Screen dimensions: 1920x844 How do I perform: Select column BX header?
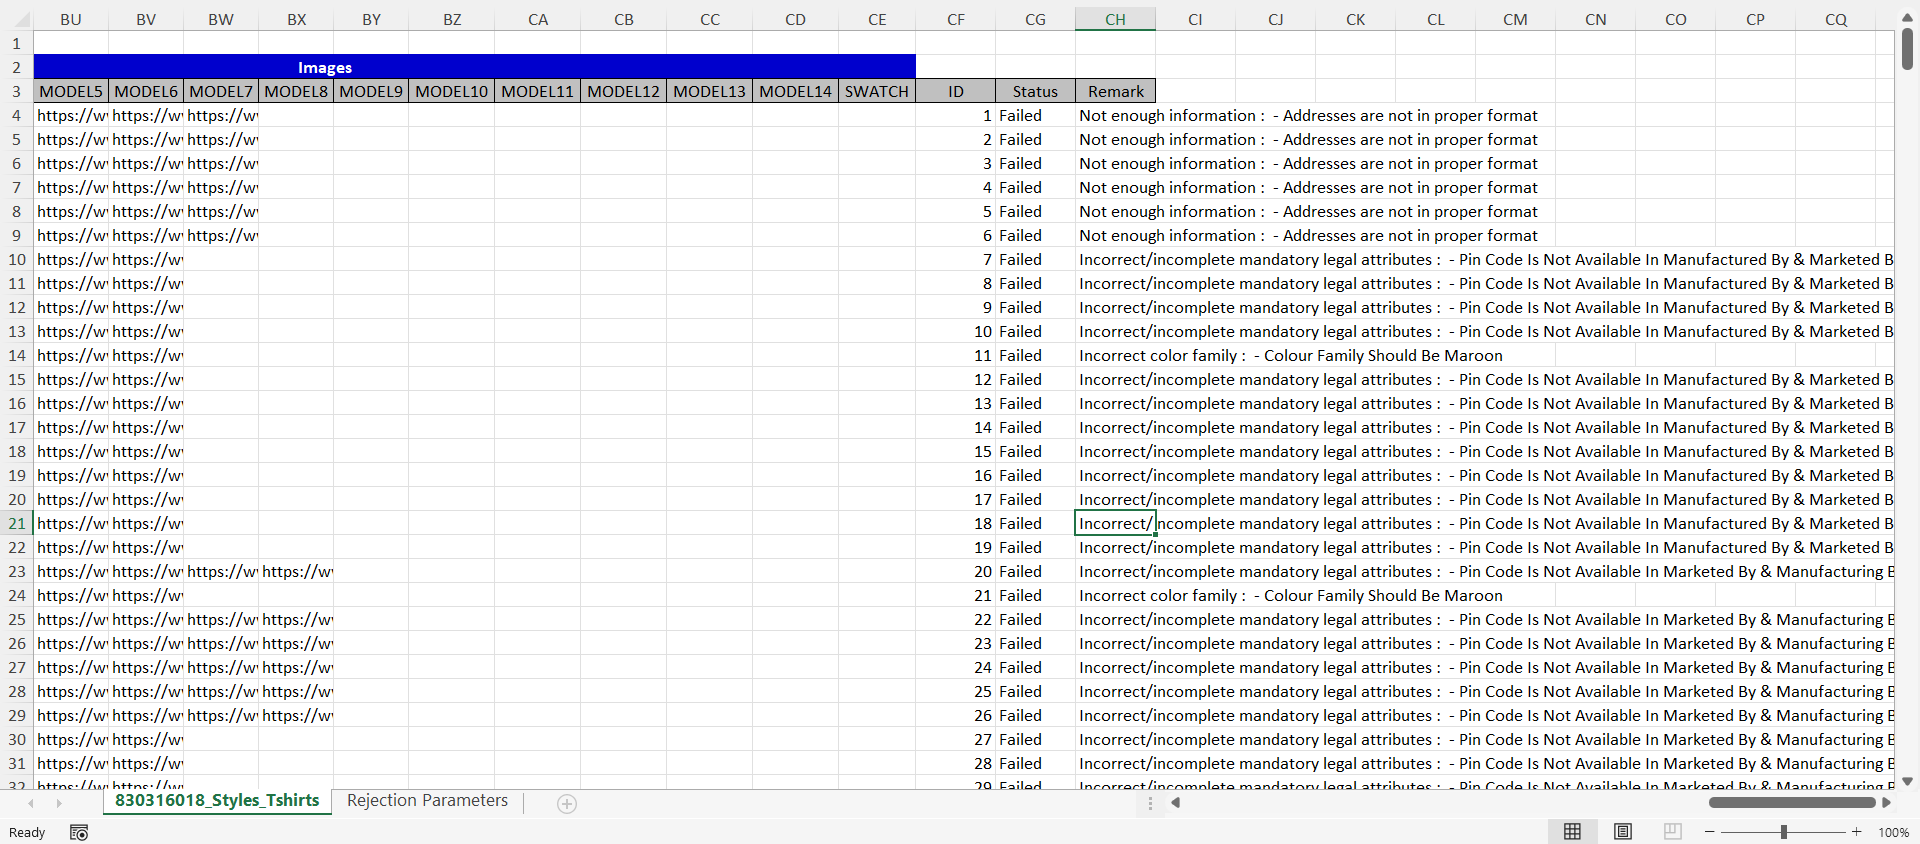point(296,19)
